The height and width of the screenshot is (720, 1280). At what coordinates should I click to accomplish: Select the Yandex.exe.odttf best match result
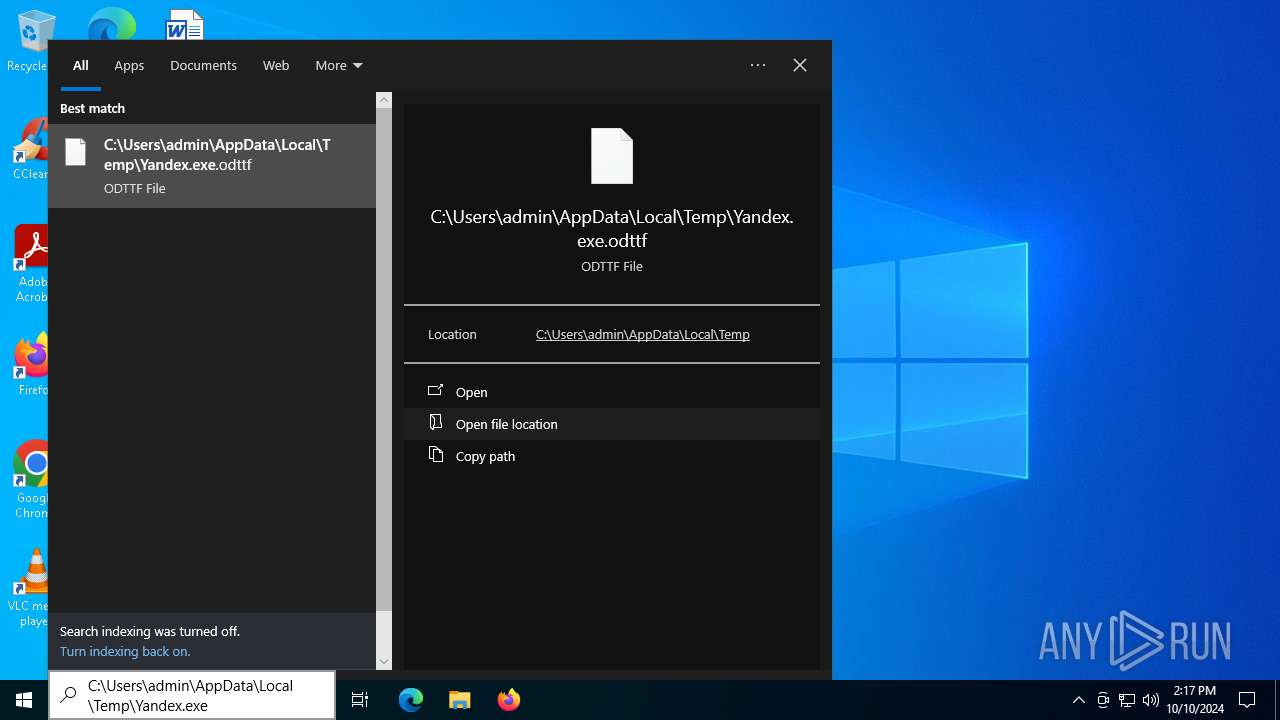click(x=212, y=166)
